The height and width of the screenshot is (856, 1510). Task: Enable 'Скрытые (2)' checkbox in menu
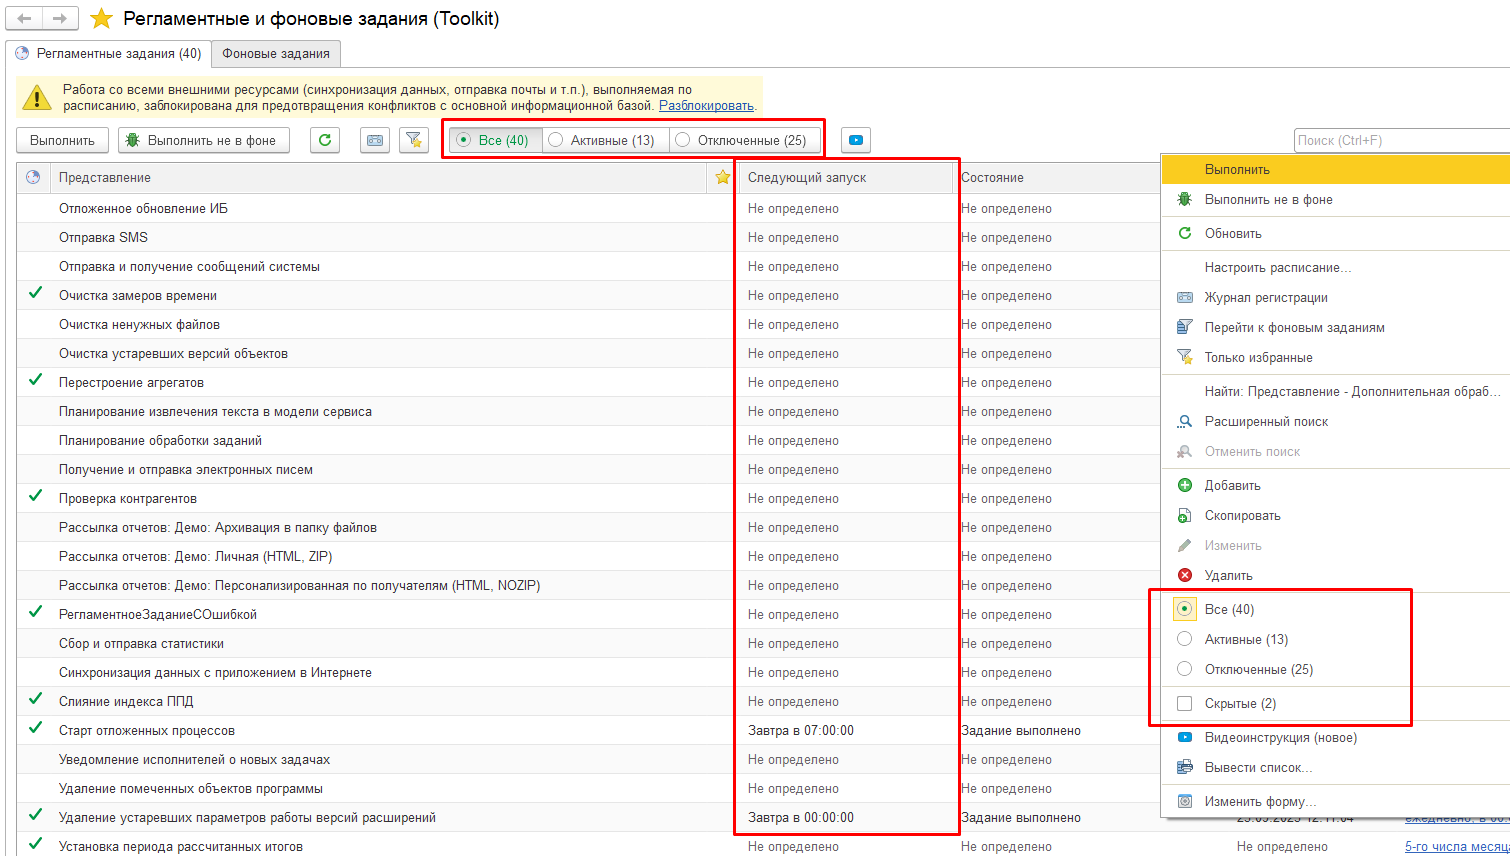click(1185, 703)
